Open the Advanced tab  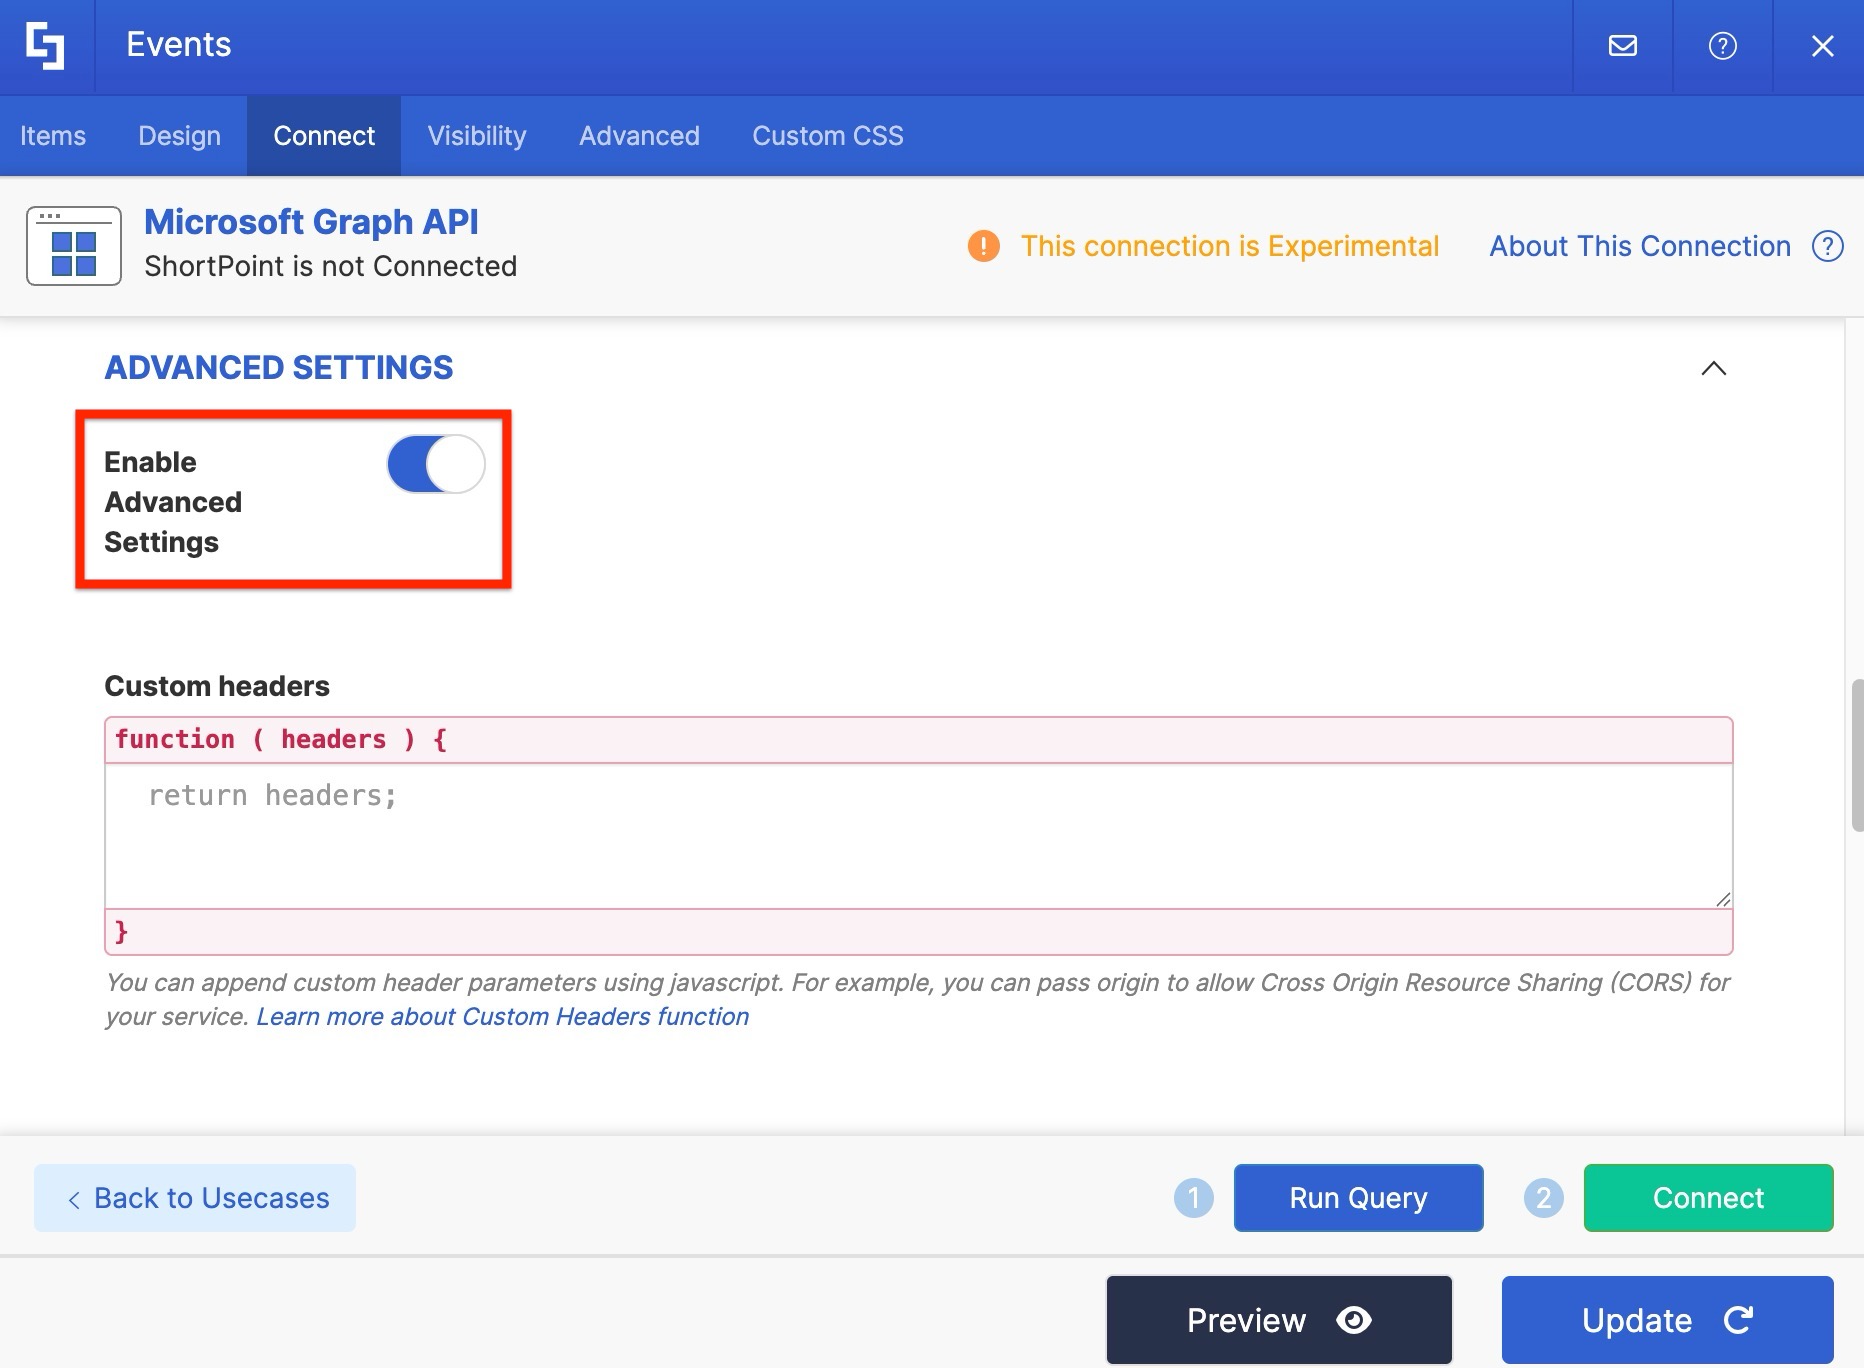[x=639, y=136]
